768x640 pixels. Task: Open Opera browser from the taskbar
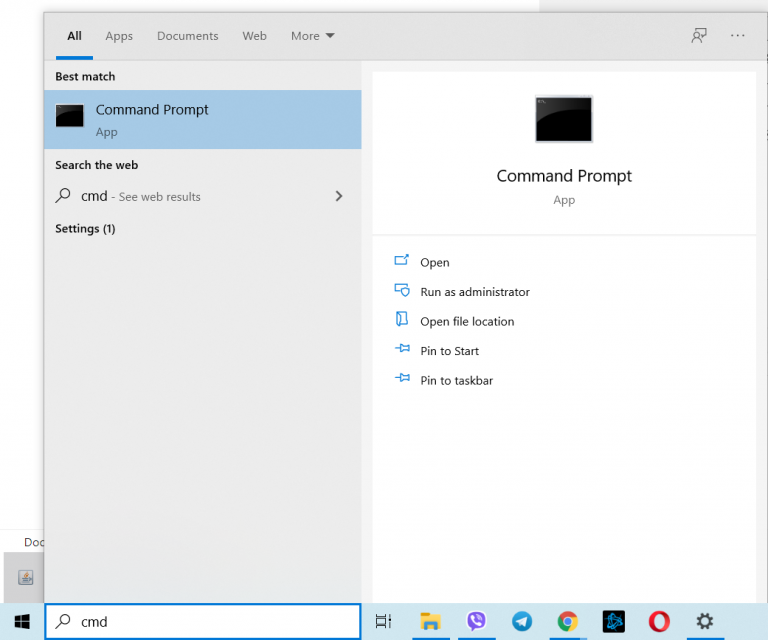[659, 621]
